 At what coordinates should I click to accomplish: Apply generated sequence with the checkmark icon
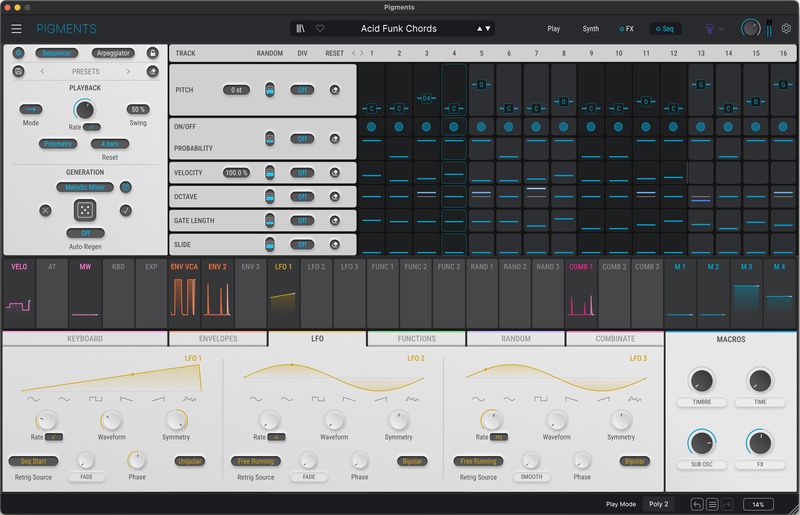click(x=126, y=210)
